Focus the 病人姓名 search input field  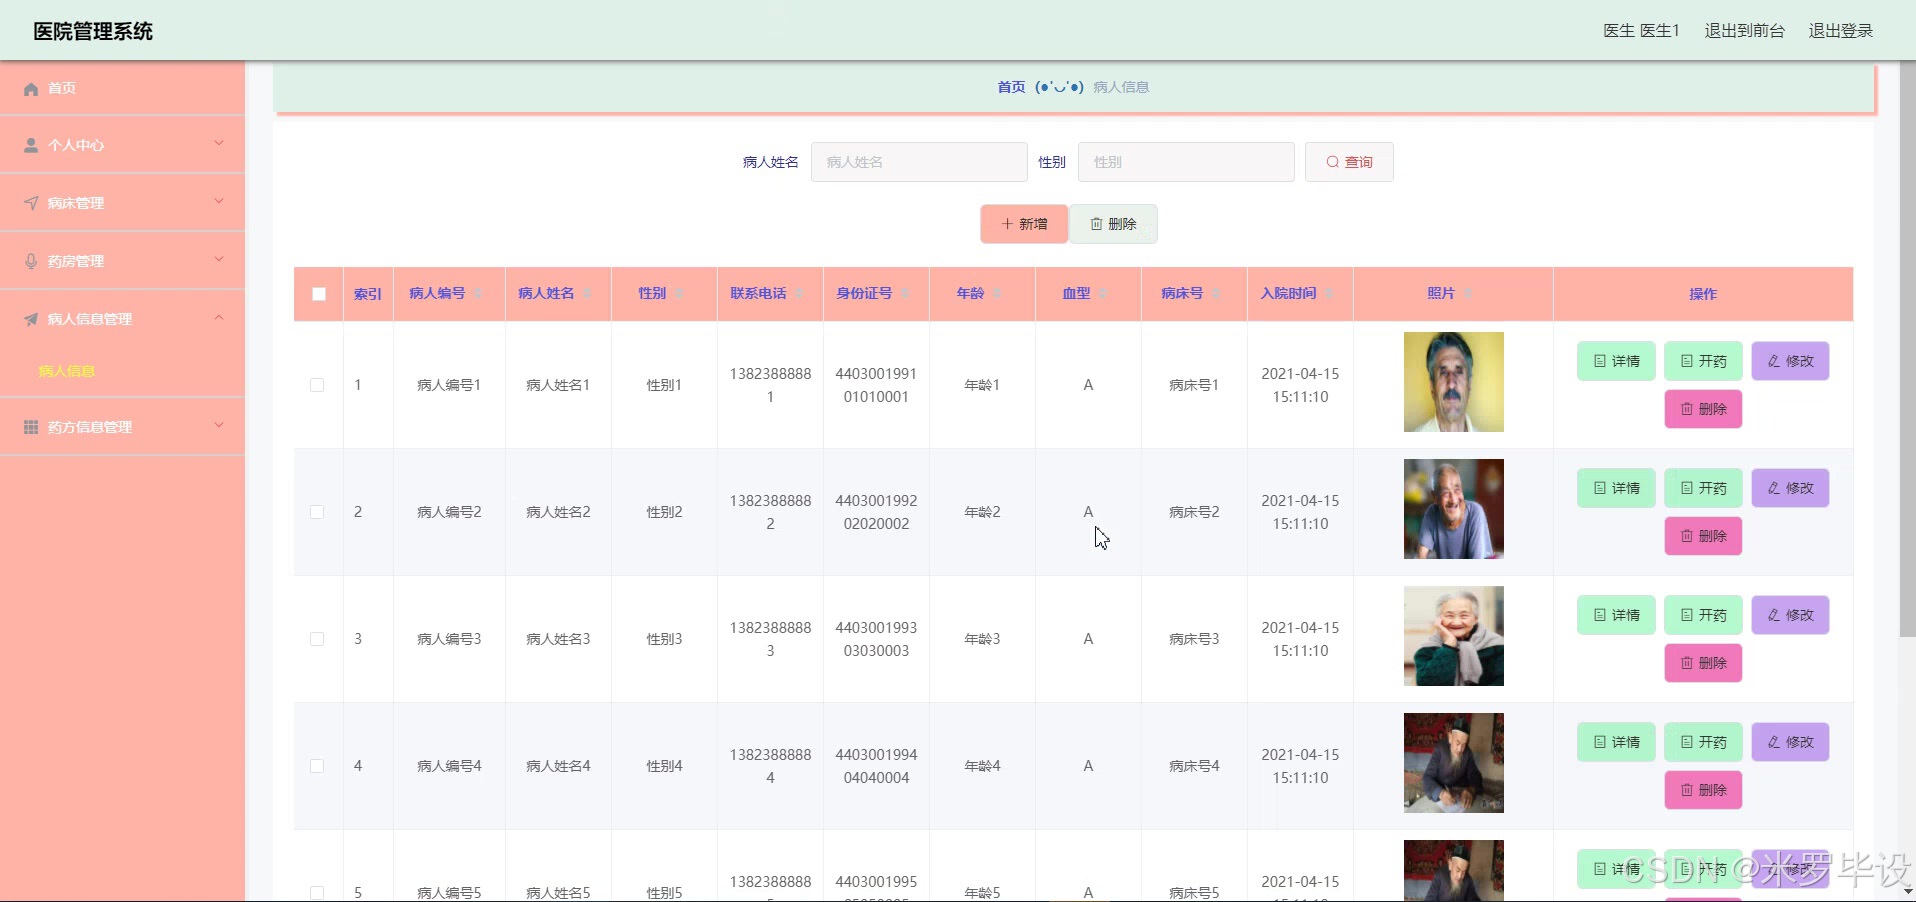pyautogui.click(x=919, y=162)
